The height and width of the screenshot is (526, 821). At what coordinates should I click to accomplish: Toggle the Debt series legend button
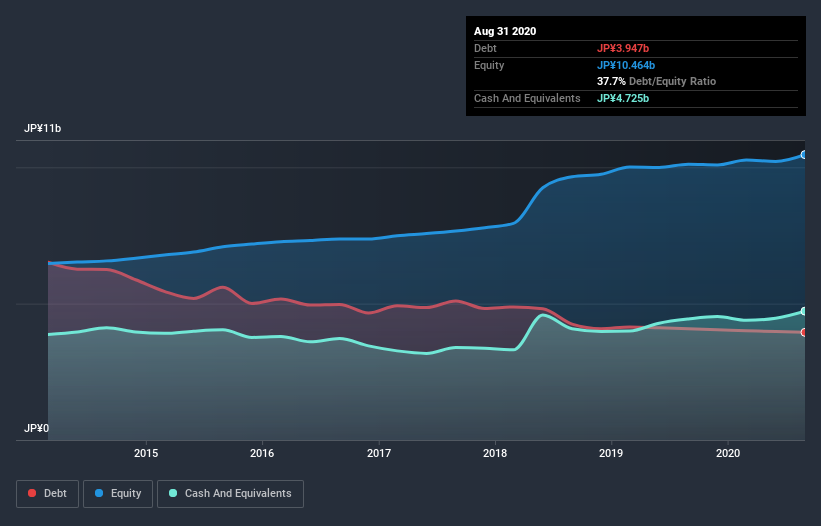point(48,494)
